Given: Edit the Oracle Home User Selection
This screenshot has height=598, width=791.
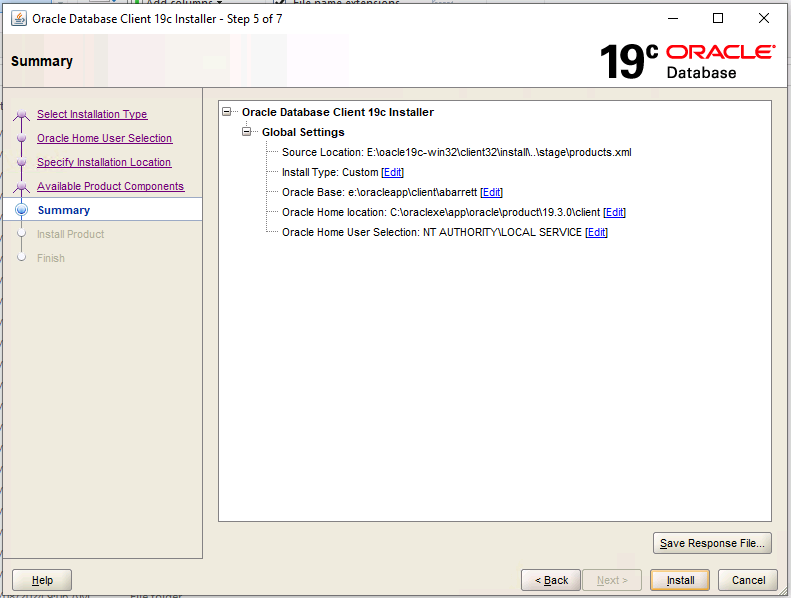Looking at the screenshot, I should tap(596, 232).
